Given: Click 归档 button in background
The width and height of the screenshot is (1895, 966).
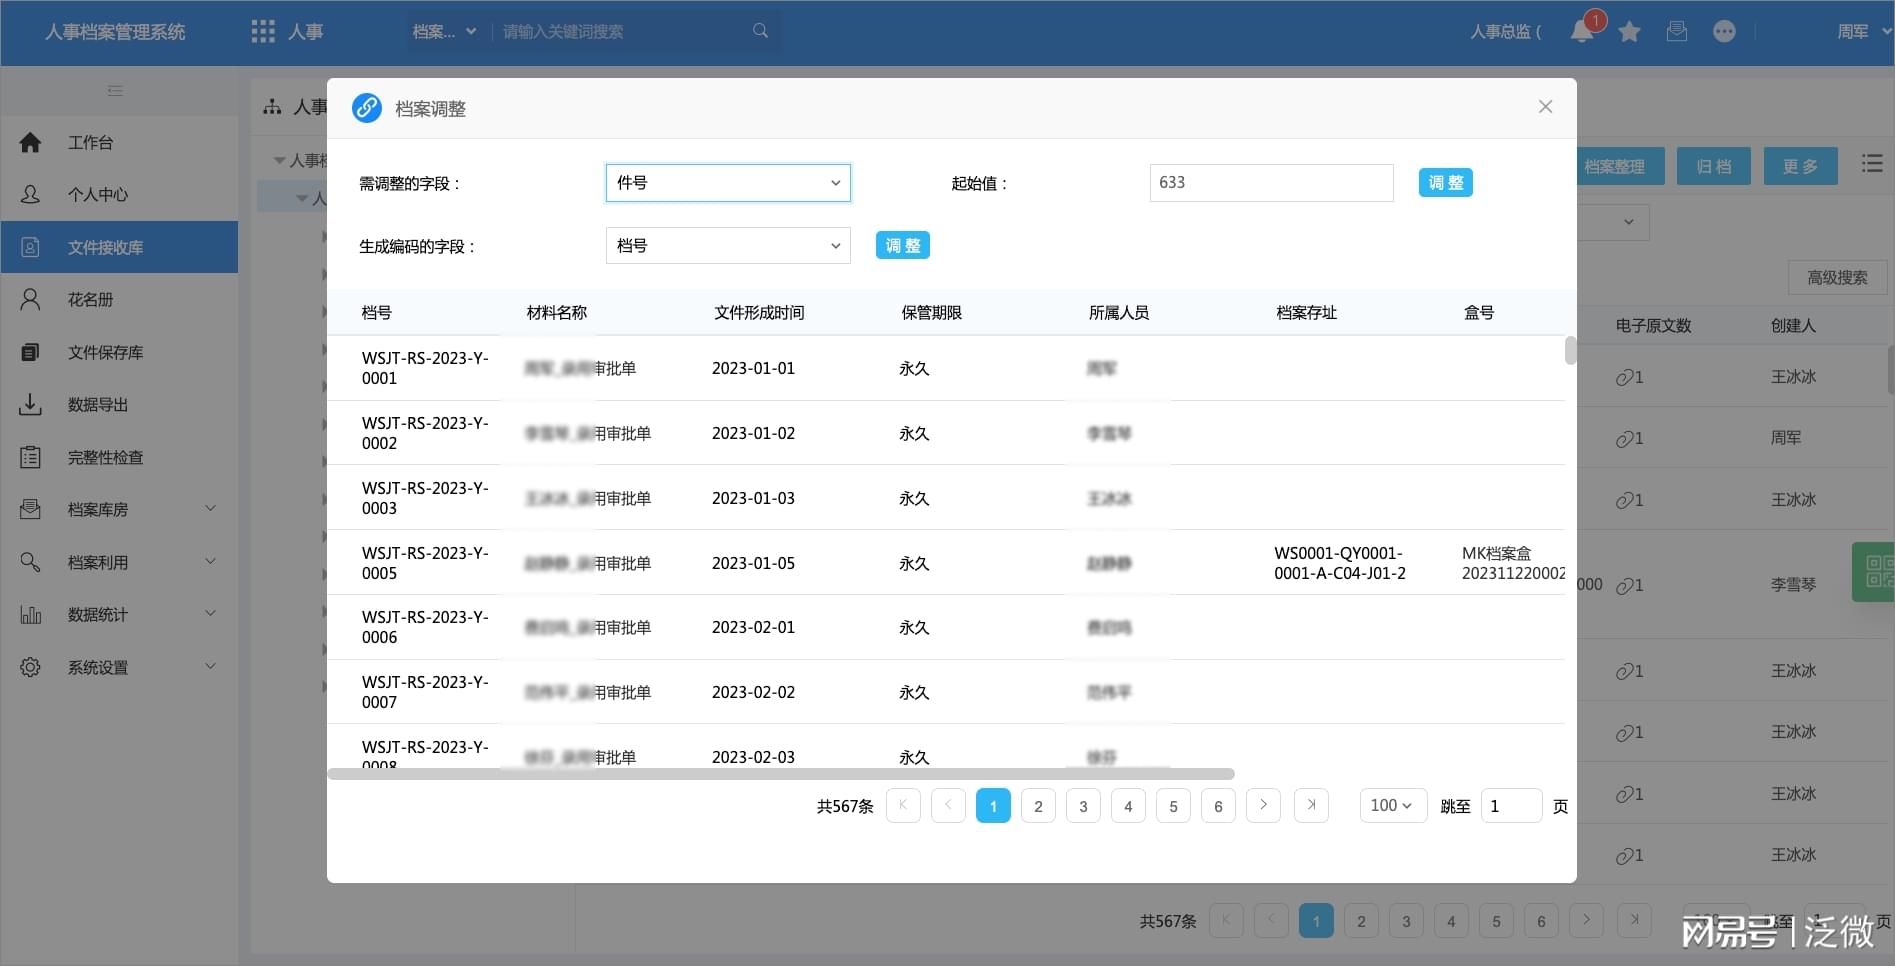Looking at the screenshot, I should coord(1714,166).
